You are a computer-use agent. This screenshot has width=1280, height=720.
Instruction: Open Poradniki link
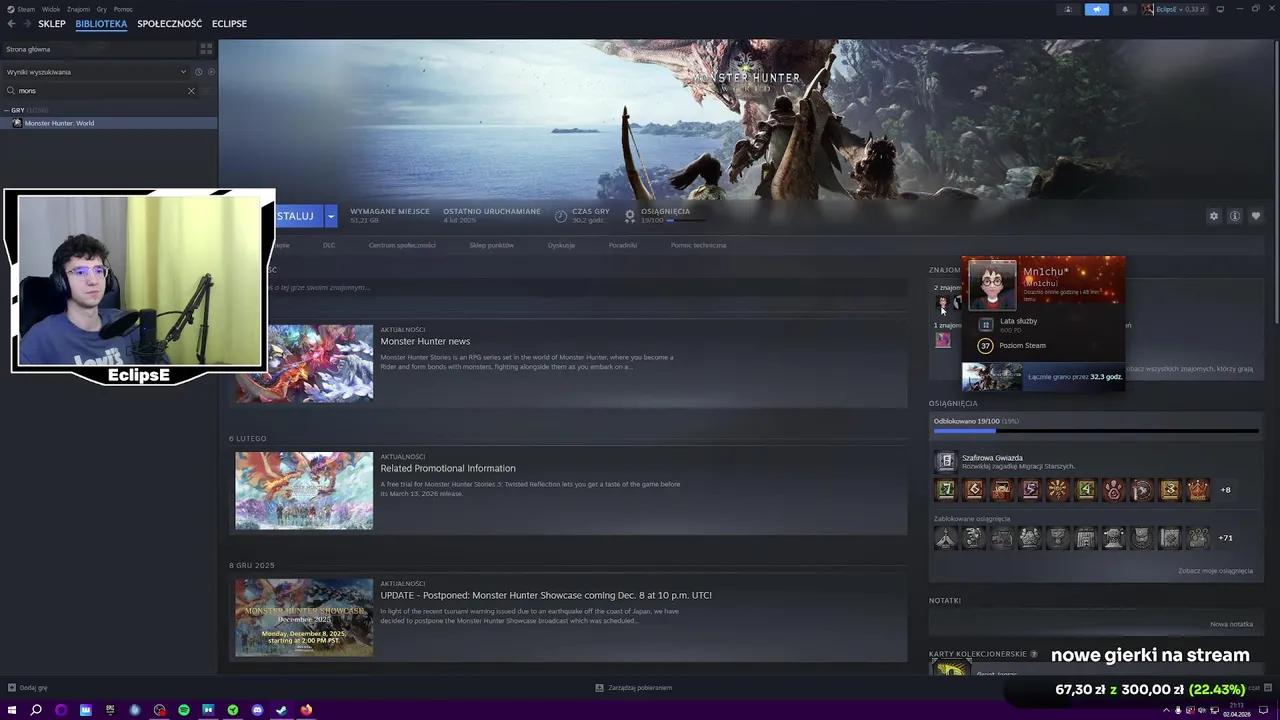coord(623,245)
